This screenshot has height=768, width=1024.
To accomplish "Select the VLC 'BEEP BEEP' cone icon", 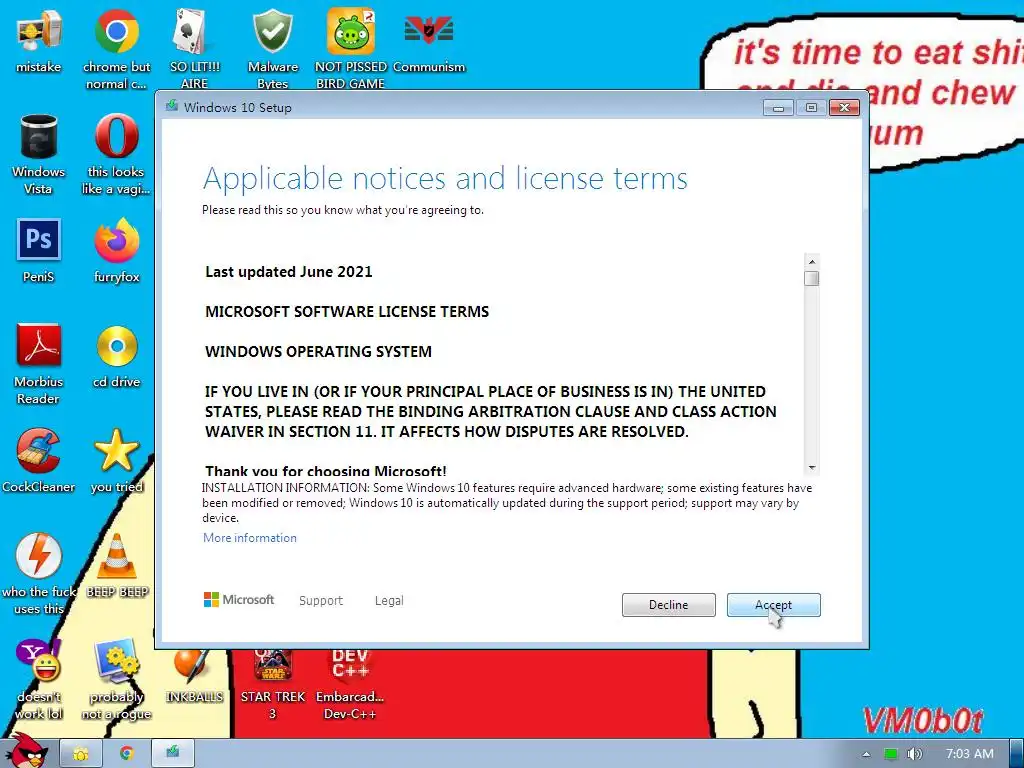I will (117, 566).
